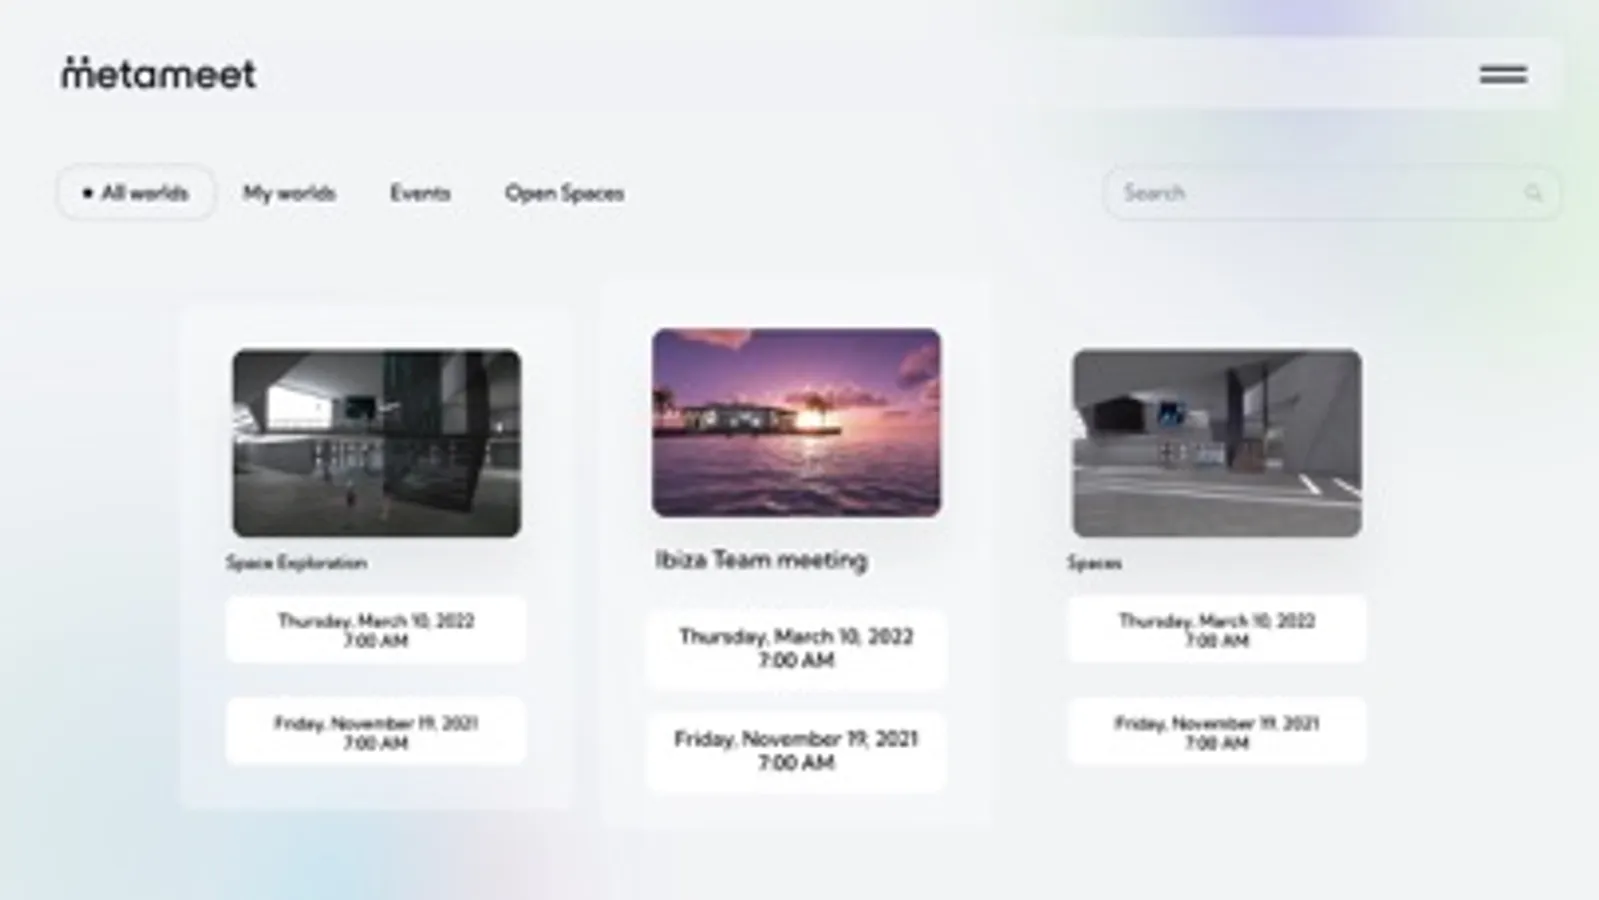Switch to My worlds tab
Screen dimensions: 1599x900
pos(289,193)
